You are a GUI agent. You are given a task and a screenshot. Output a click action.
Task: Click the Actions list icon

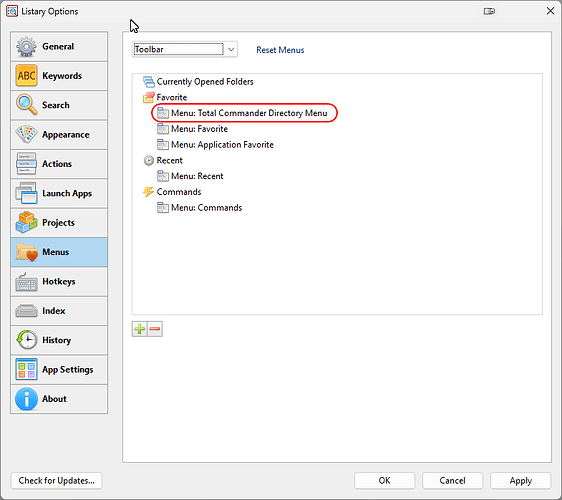(x=26, y=164)
